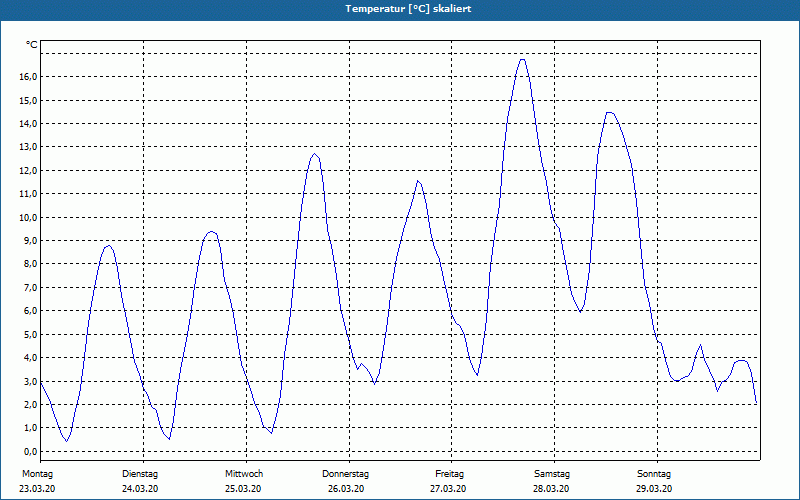Click the 10,0 y-axis value
Screen dimensions: 800x500
pos(29,217)
